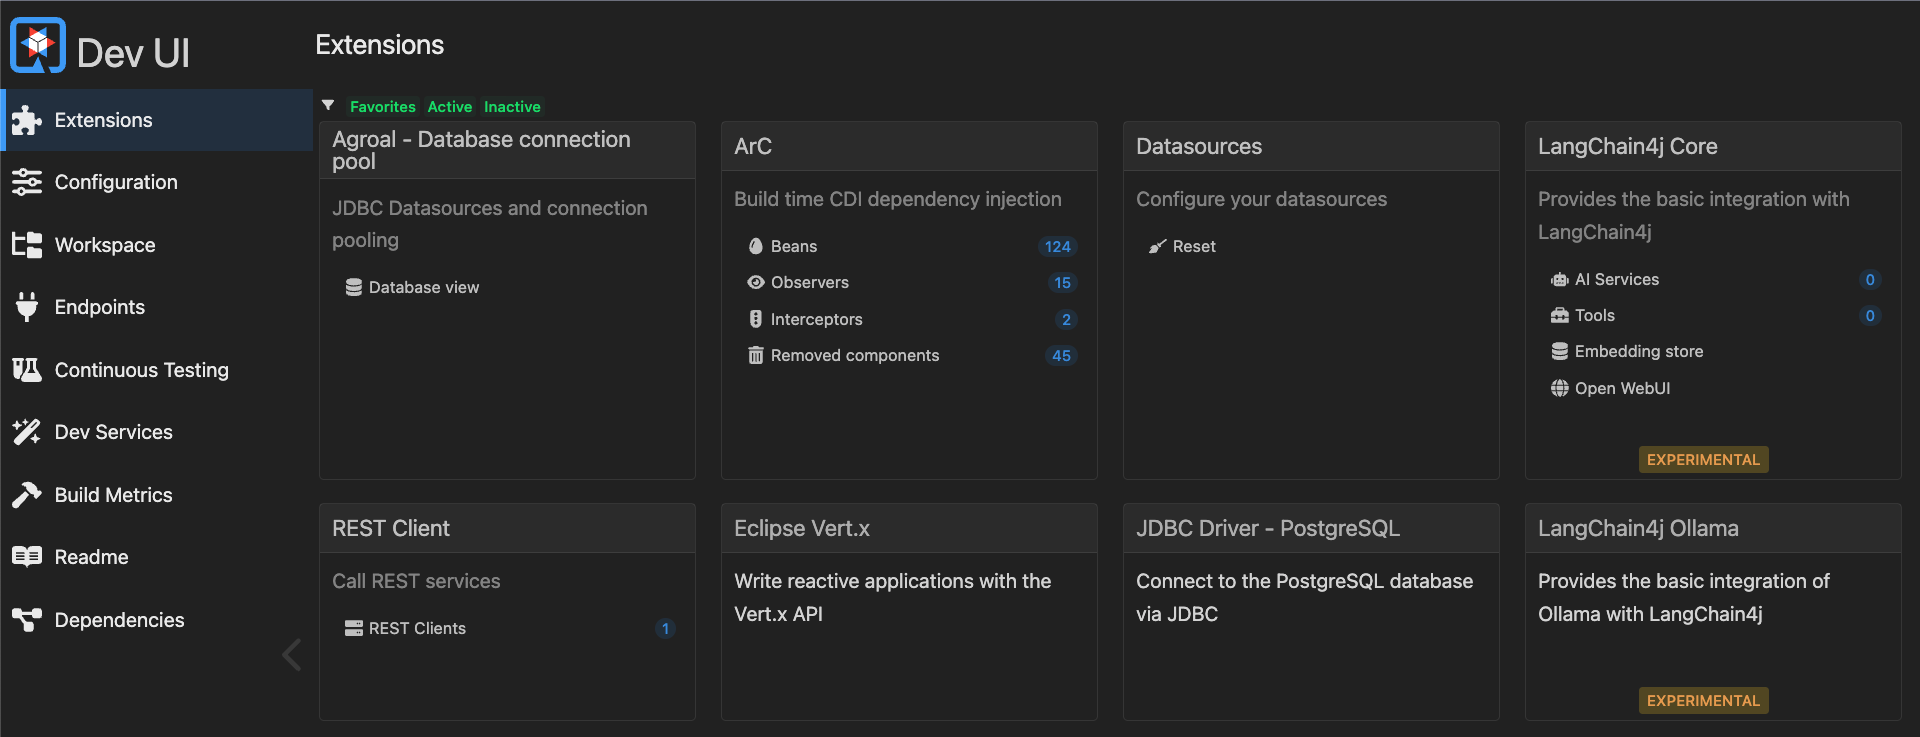
Task: Click the Interceptors count badge 2
Action: (x=1066, y=320)
